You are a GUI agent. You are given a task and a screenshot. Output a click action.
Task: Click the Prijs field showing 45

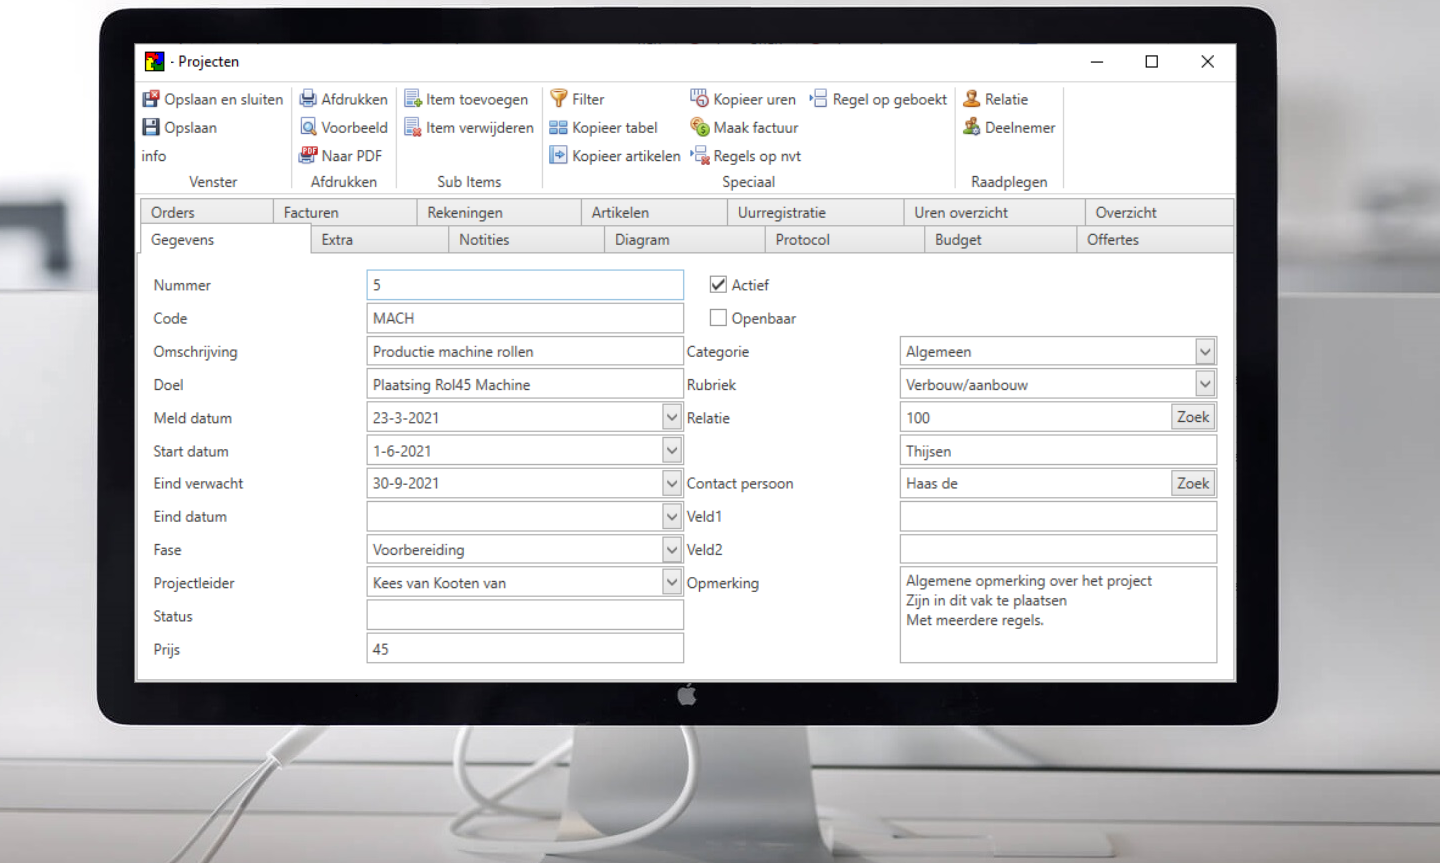[525, 648]
